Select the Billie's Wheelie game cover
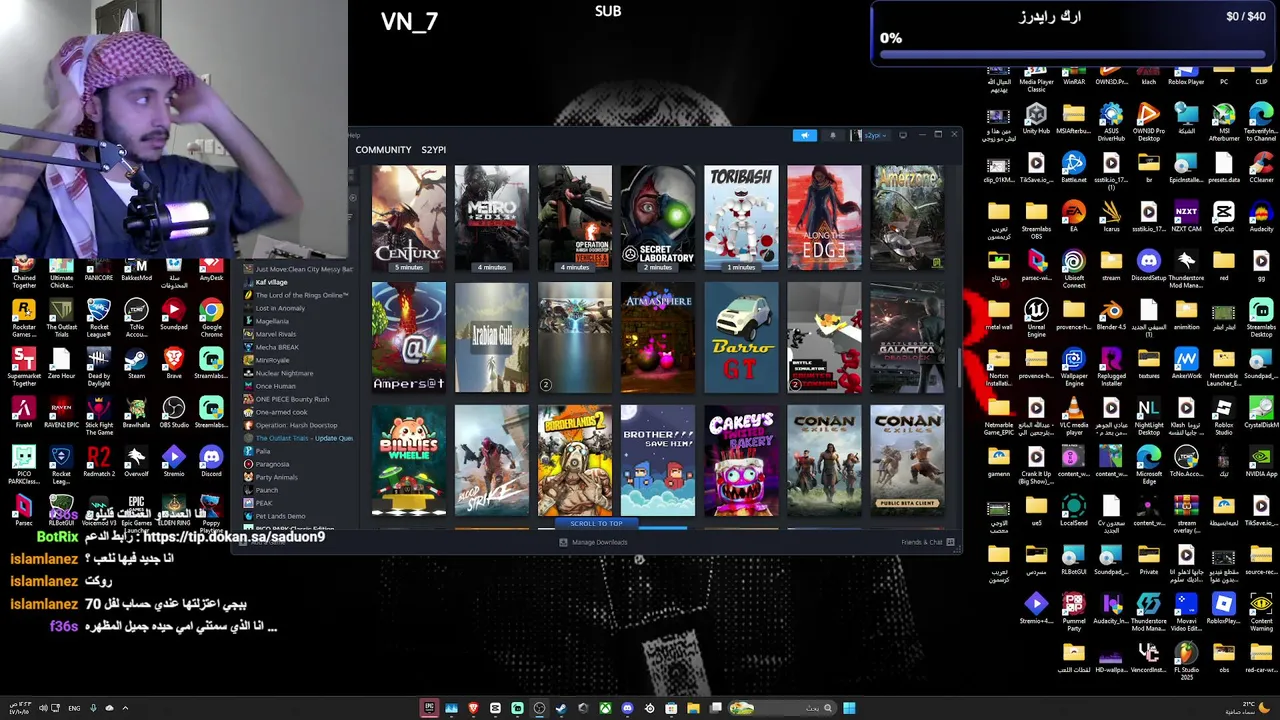The height and width of the screenshot is (720, 1280). coord(409,460)
